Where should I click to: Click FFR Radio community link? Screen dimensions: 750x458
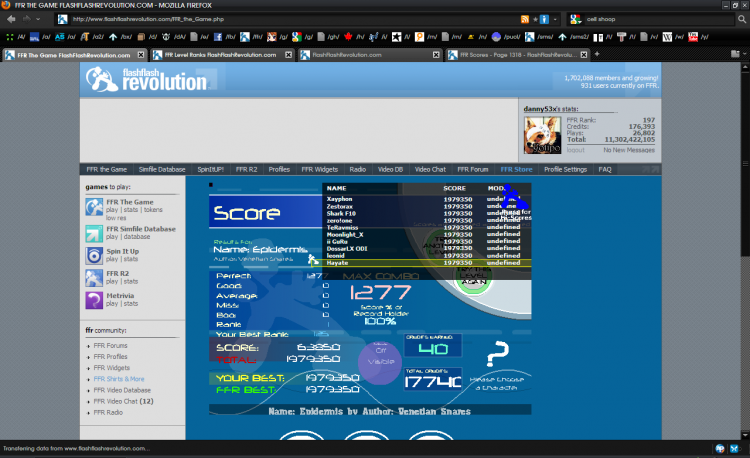pos(108,413)
